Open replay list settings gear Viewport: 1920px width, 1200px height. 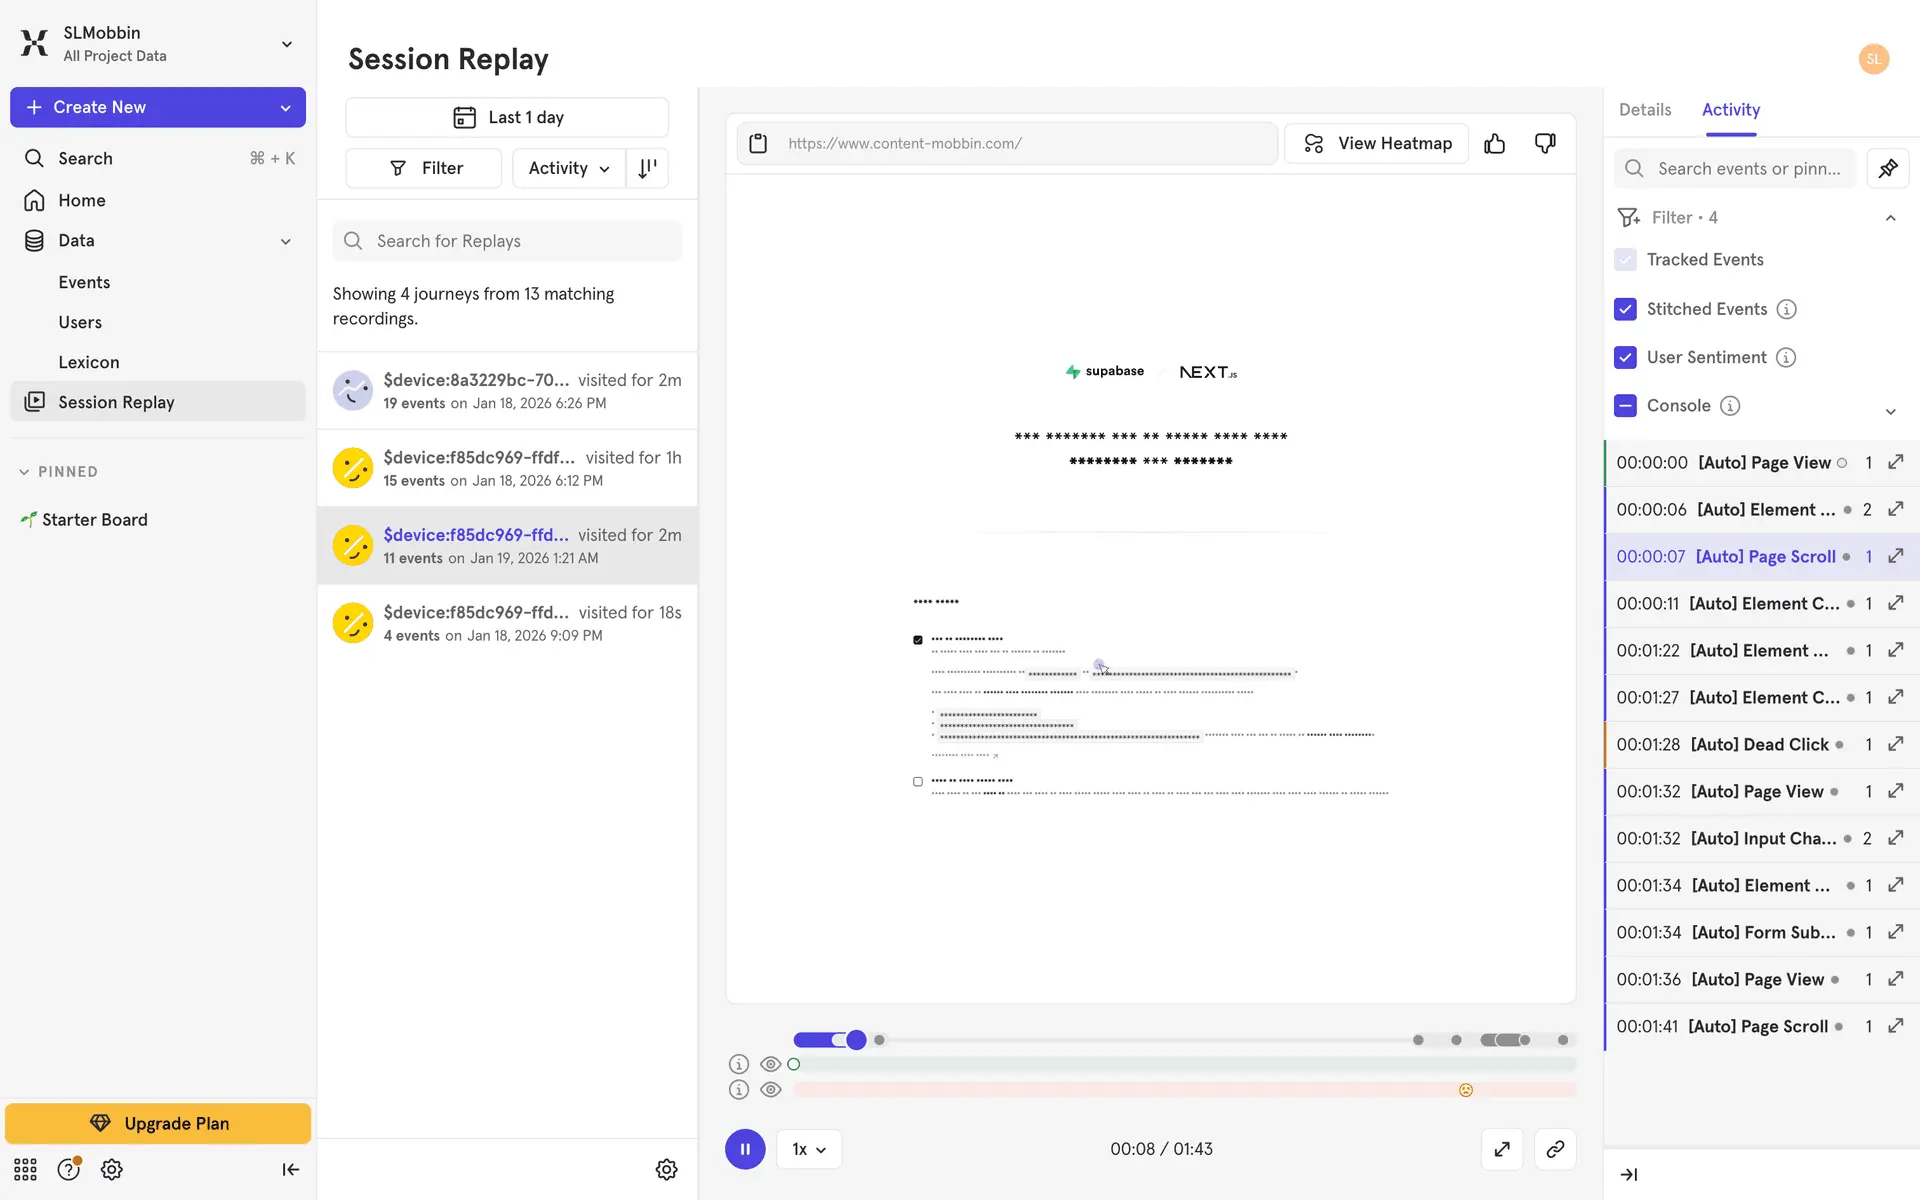666,1169
